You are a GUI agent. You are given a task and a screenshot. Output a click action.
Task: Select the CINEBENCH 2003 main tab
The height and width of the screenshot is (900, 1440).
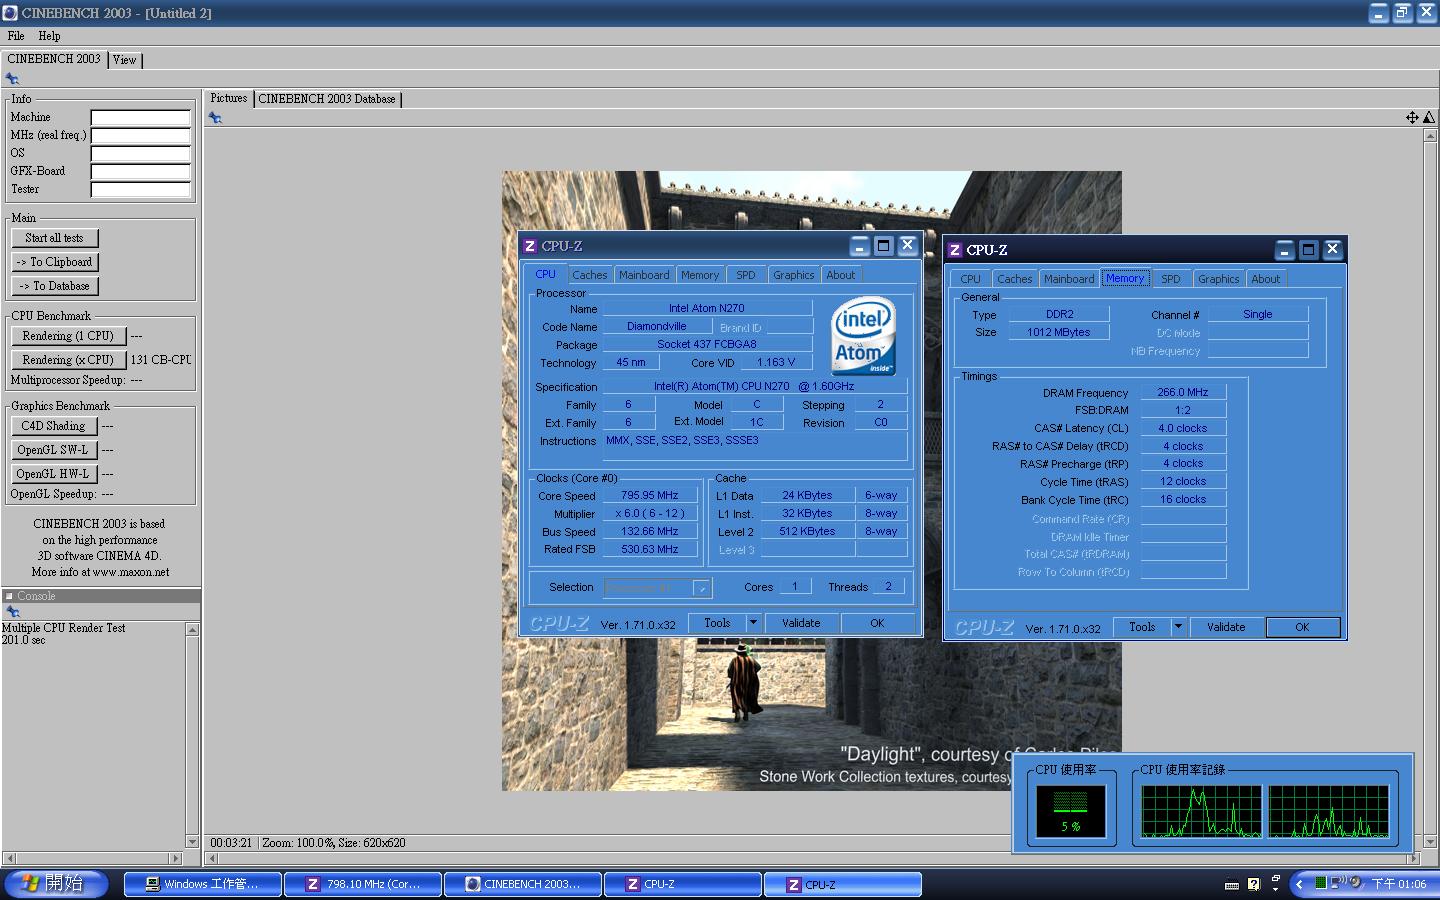[x=54, y=59]
